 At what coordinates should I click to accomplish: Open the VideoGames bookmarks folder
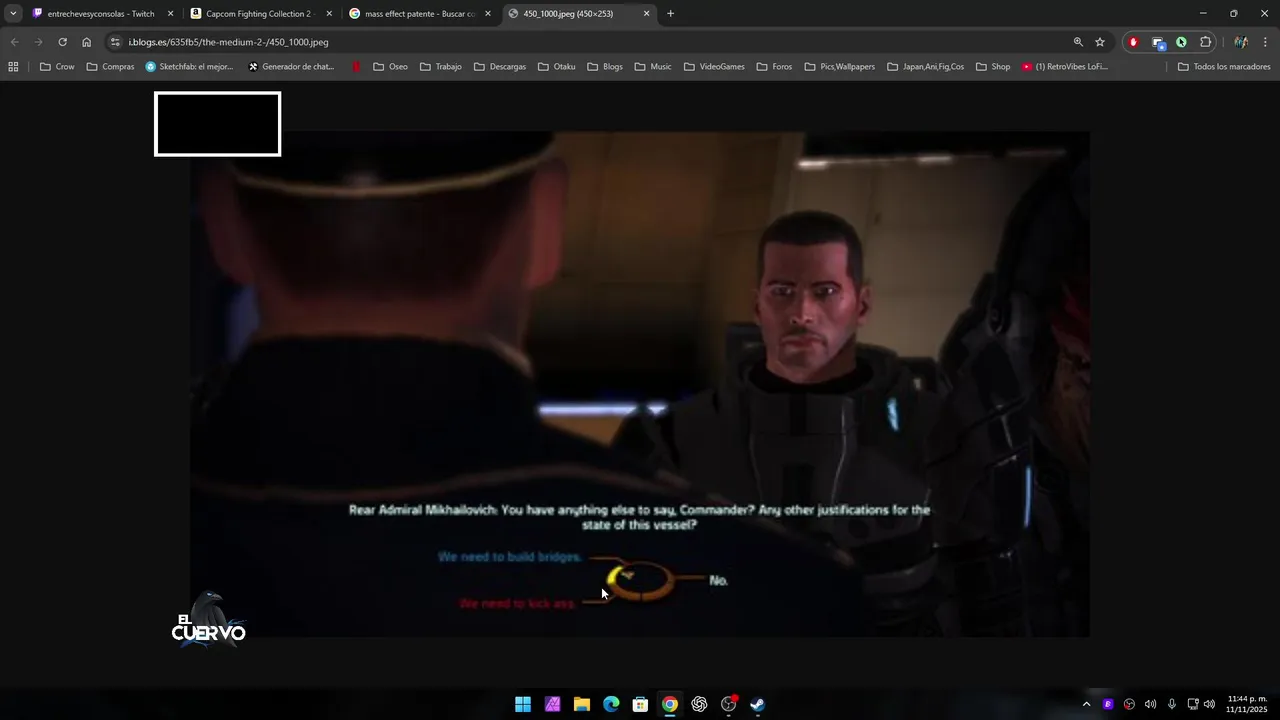714,67
